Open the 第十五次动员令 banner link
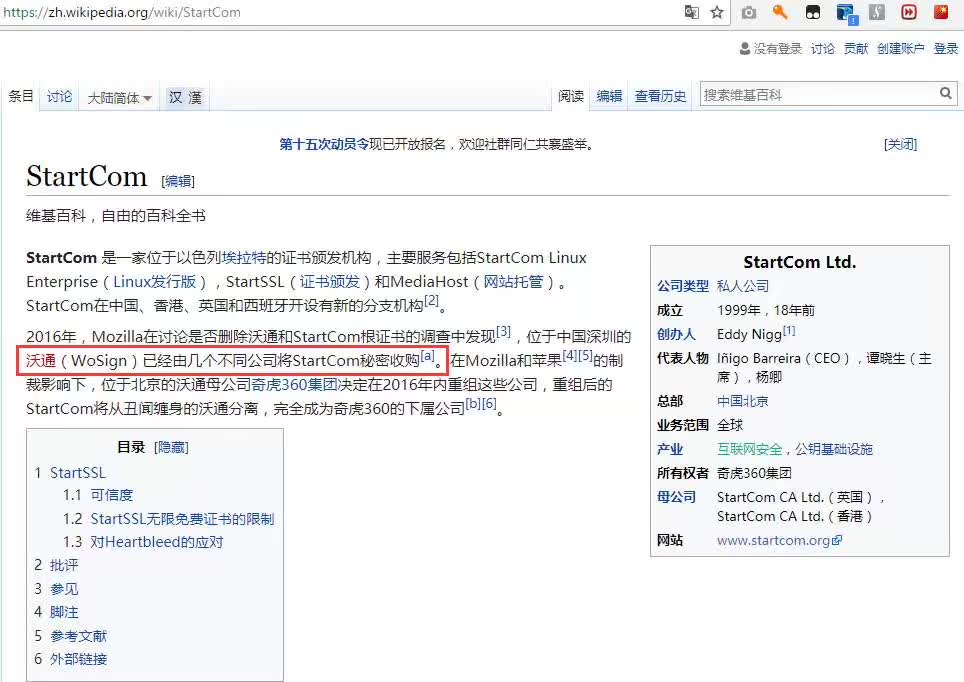The image size is (964, 682). point(324,145)
